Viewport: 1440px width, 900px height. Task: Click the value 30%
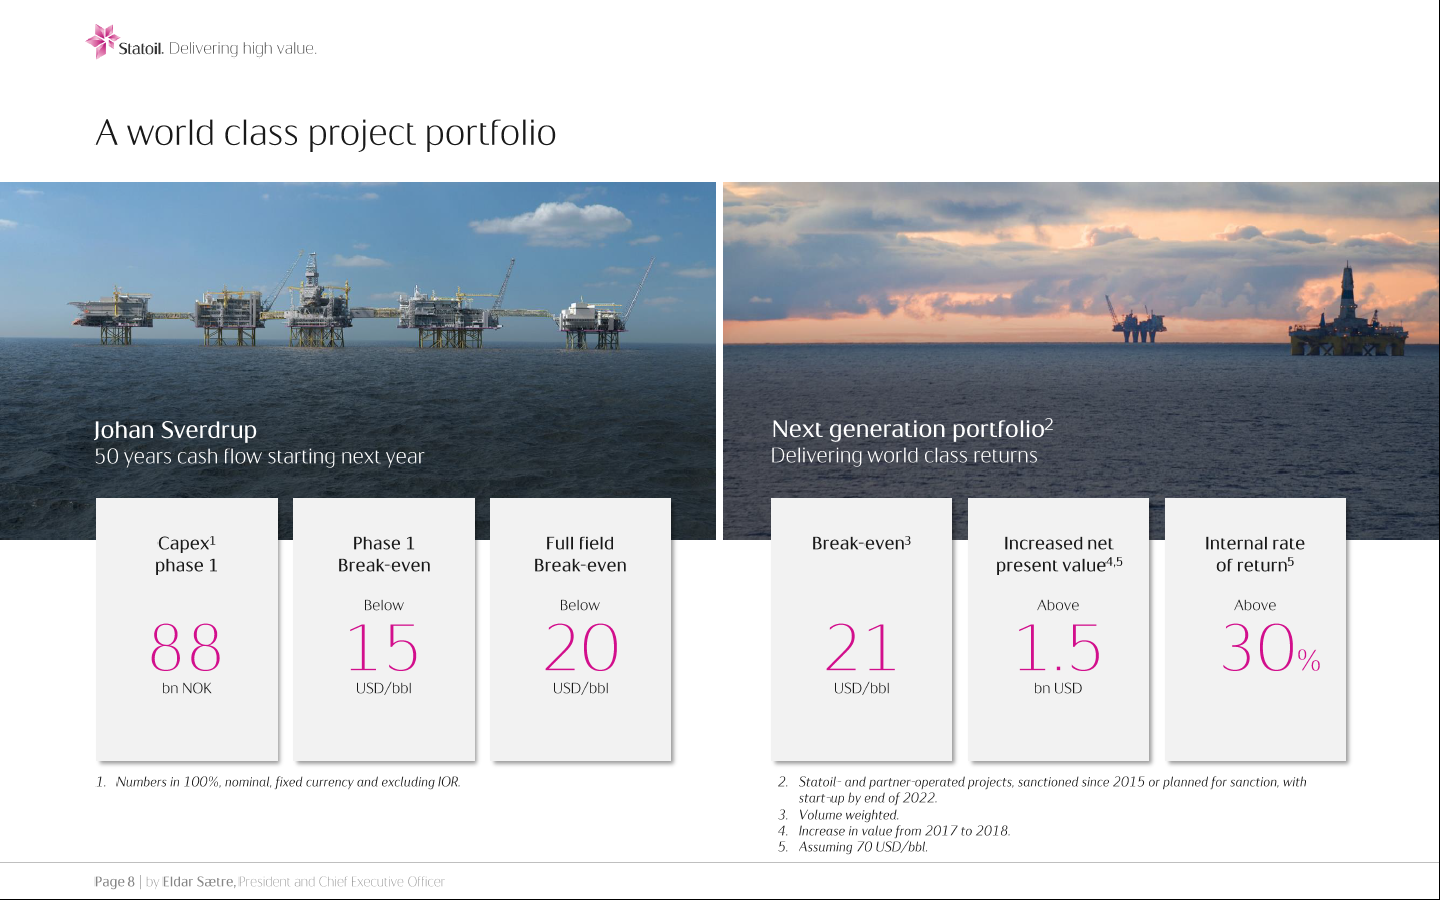coord(1271,648)
